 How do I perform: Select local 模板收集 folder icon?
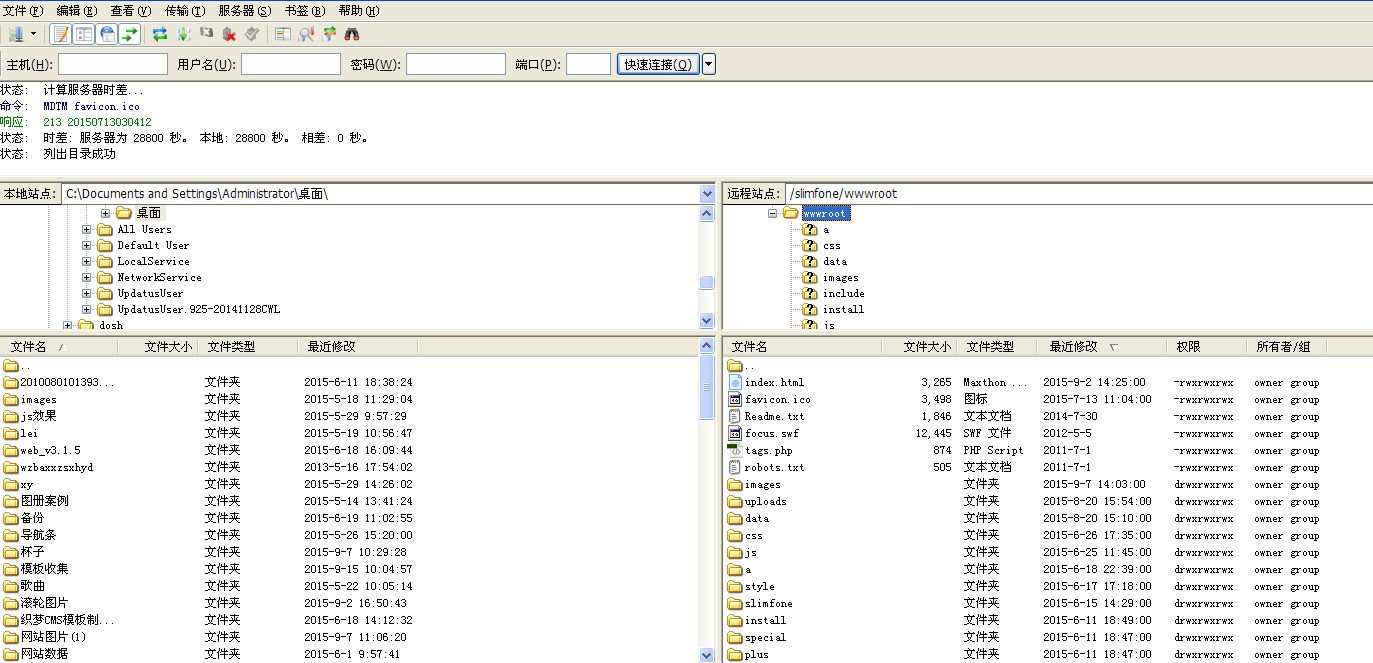pos(11,569)
